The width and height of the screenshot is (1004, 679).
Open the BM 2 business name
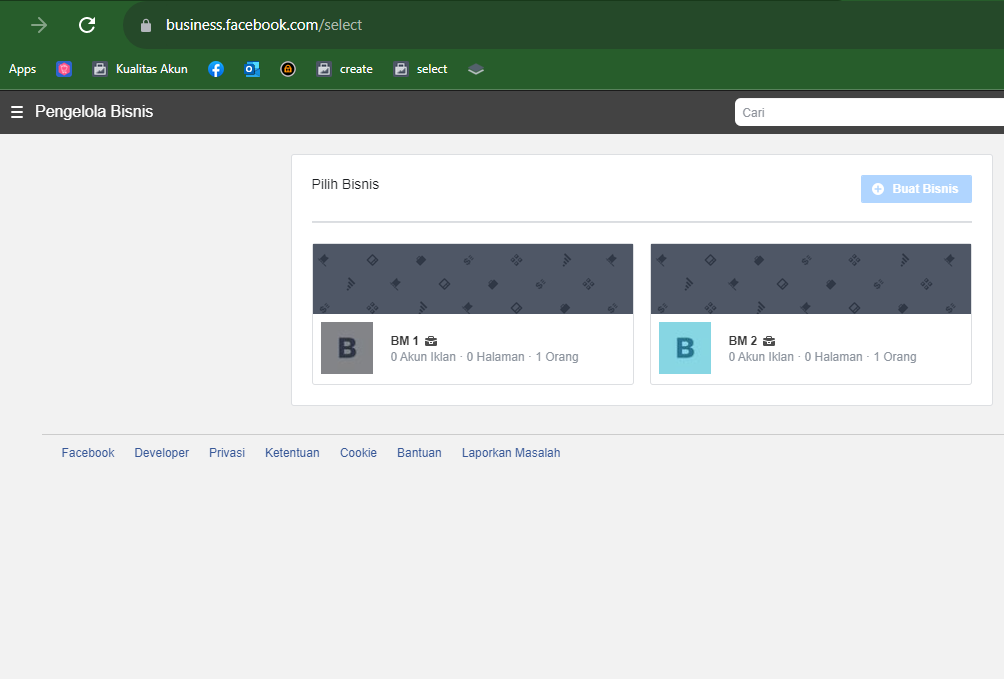pyautogui.click(x=743, y=341)
